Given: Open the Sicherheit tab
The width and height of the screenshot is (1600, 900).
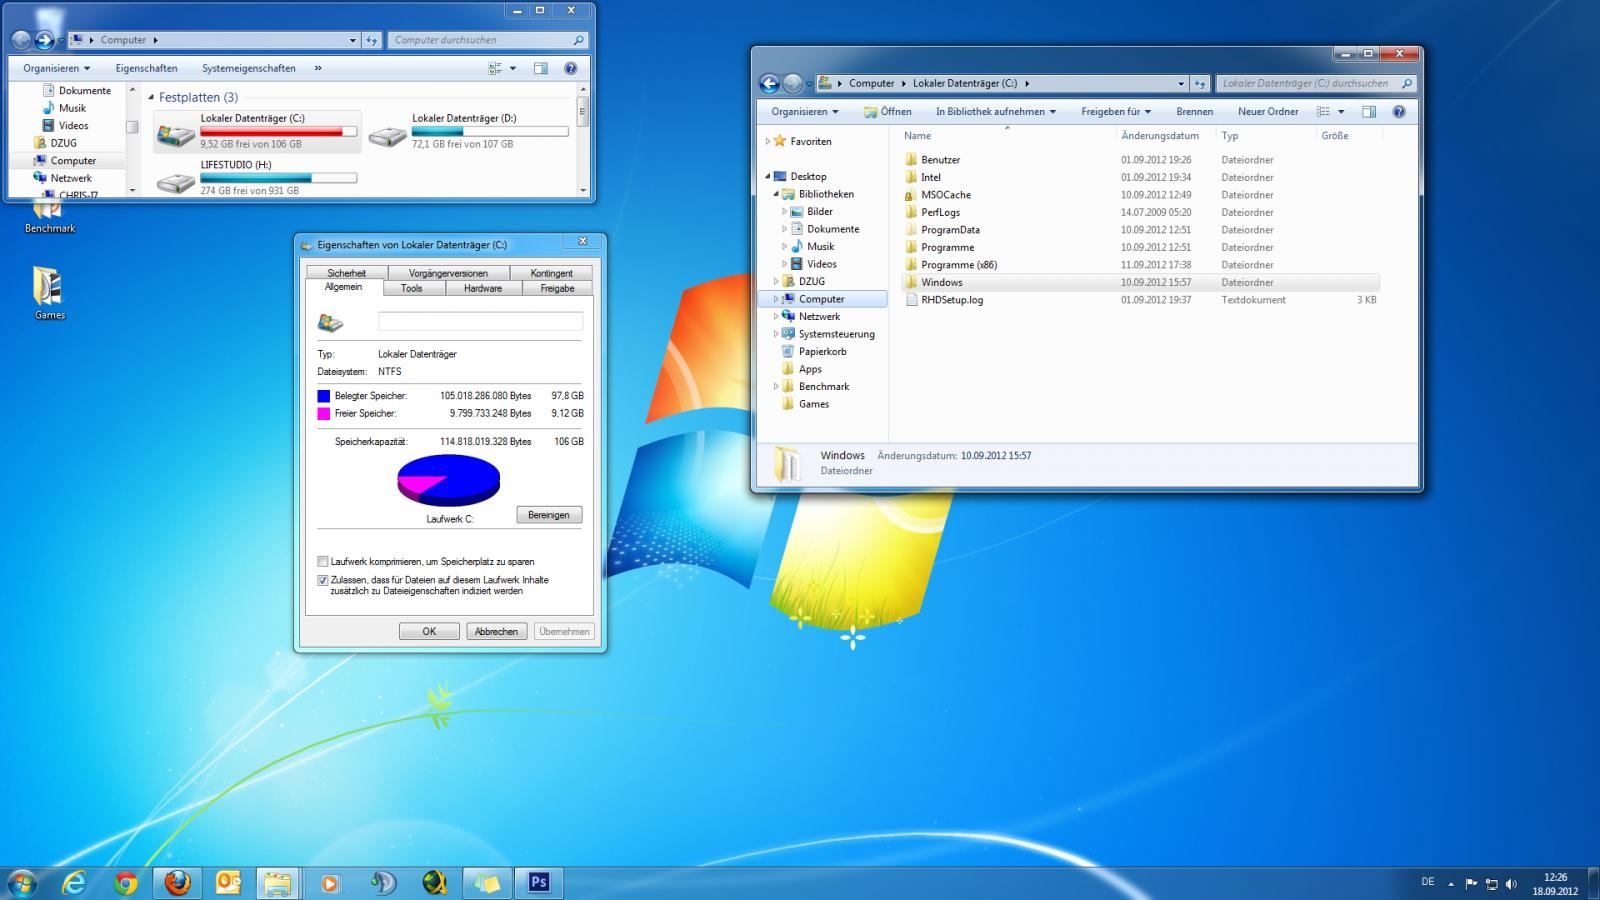Looking at the screenshot, I should [x=346, y=273].
